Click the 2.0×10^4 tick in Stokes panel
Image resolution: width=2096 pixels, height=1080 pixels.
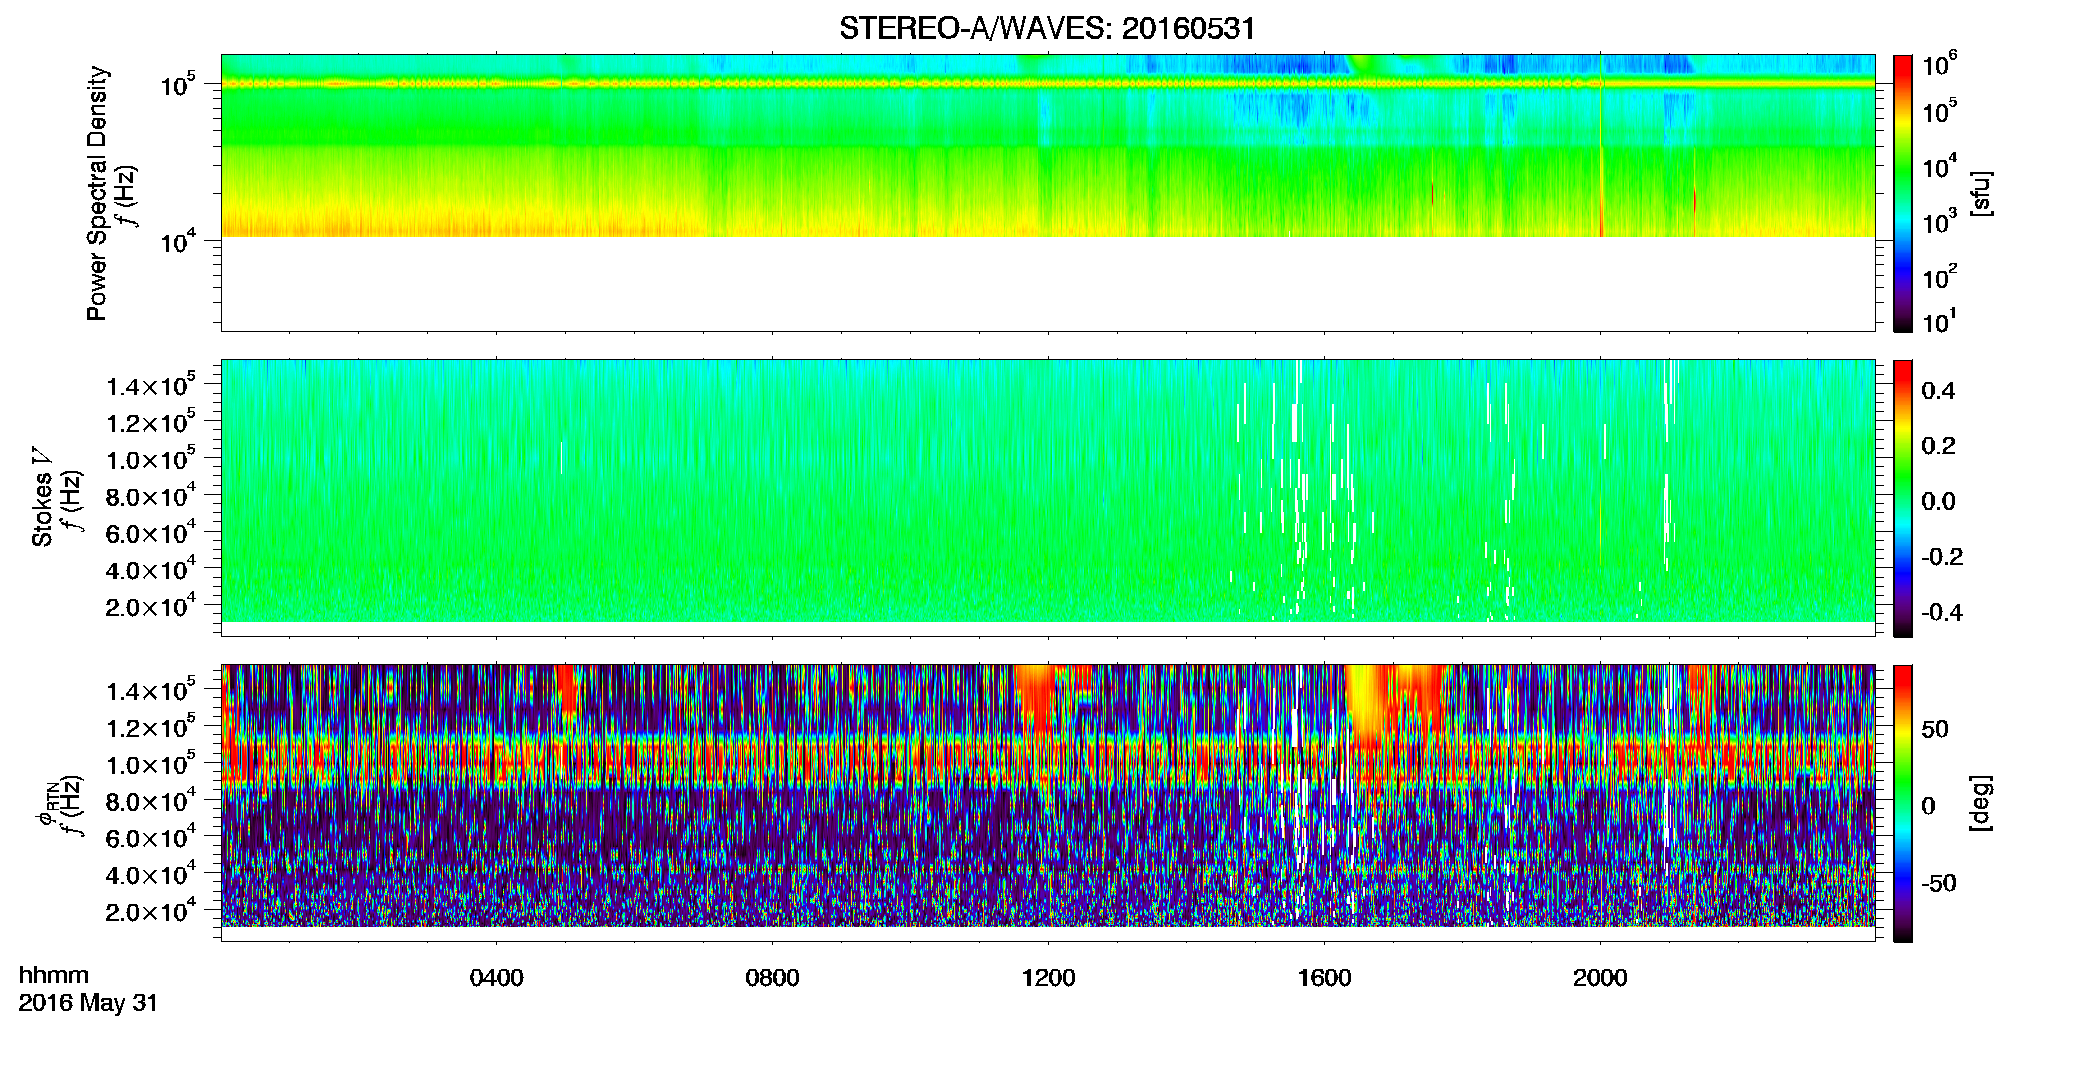(151, 606)
